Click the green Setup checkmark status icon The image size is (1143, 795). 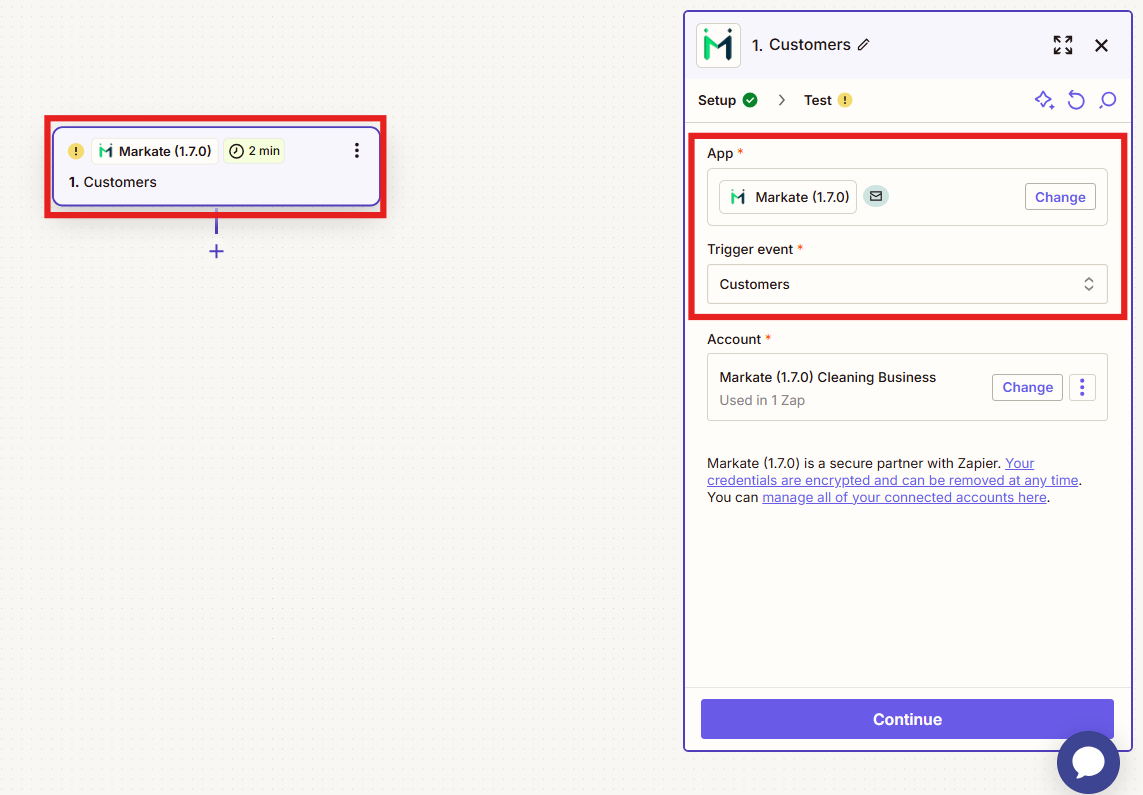pyautogui.click(x=750, y=100)
